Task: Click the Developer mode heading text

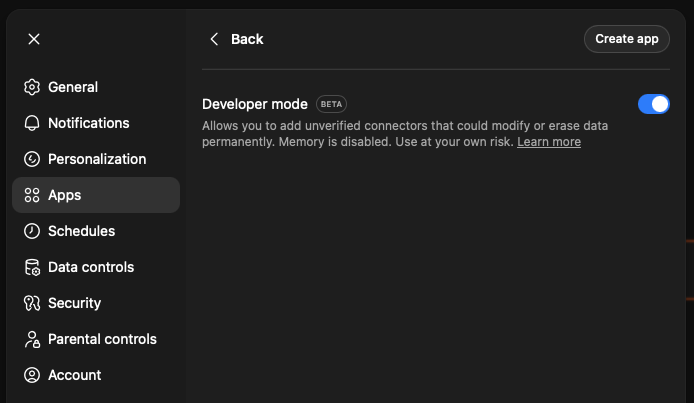Action: click(254, 104)
